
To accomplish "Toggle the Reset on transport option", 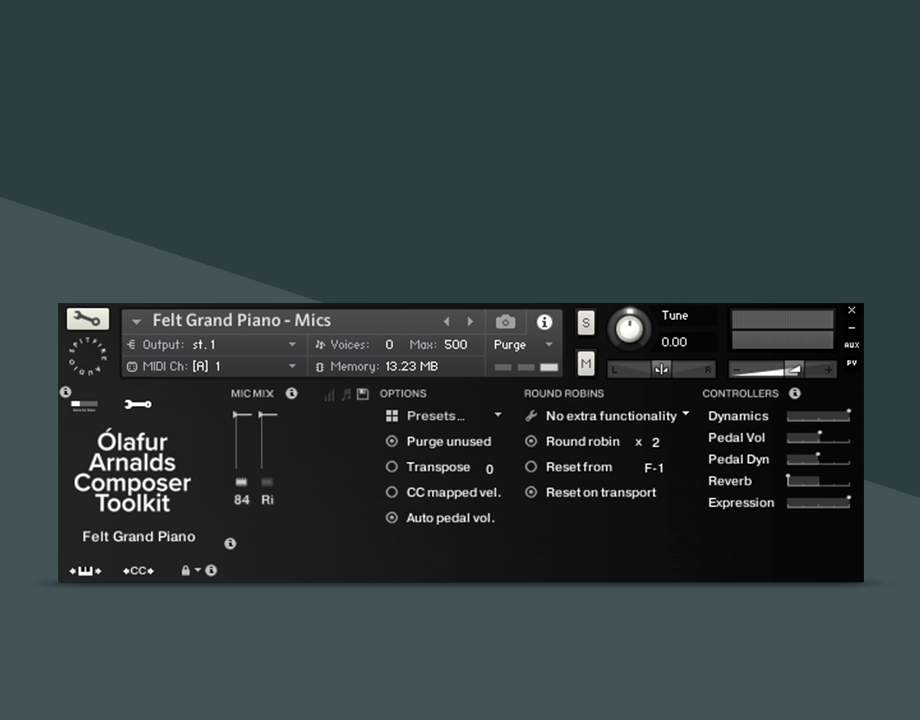I will pos(531,493).
